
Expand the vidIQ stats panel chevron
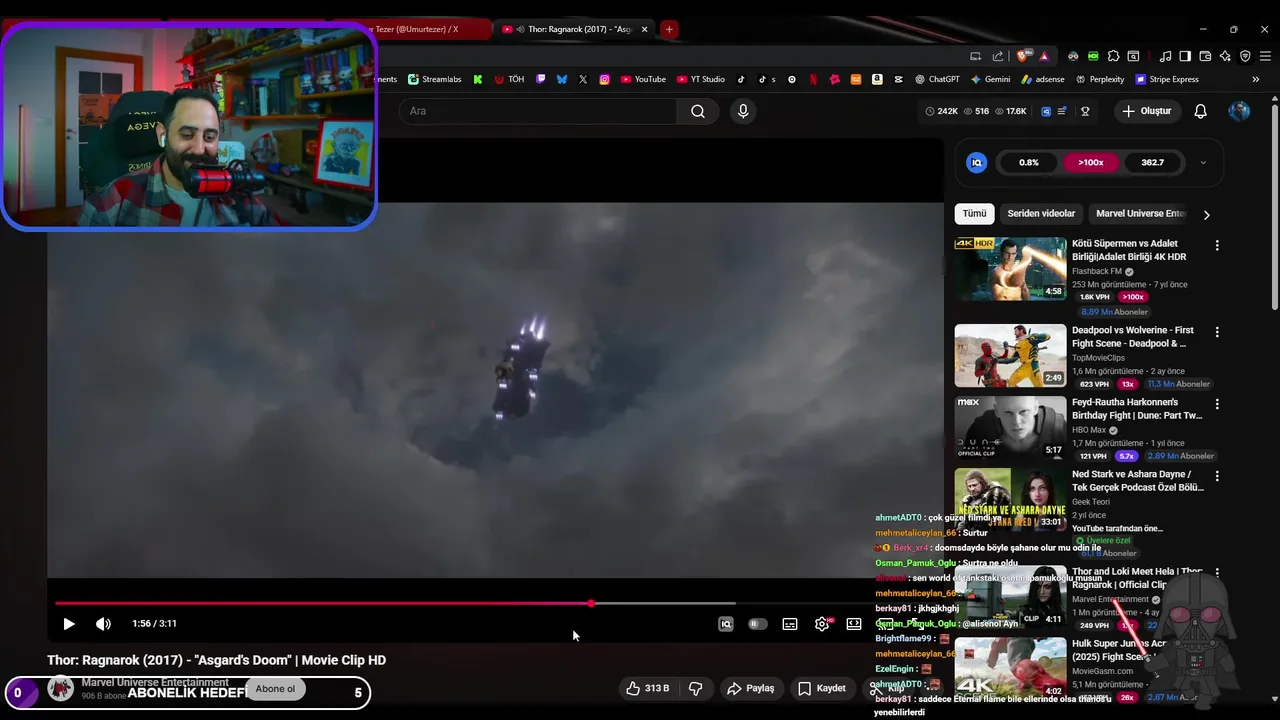(1203, 162)
